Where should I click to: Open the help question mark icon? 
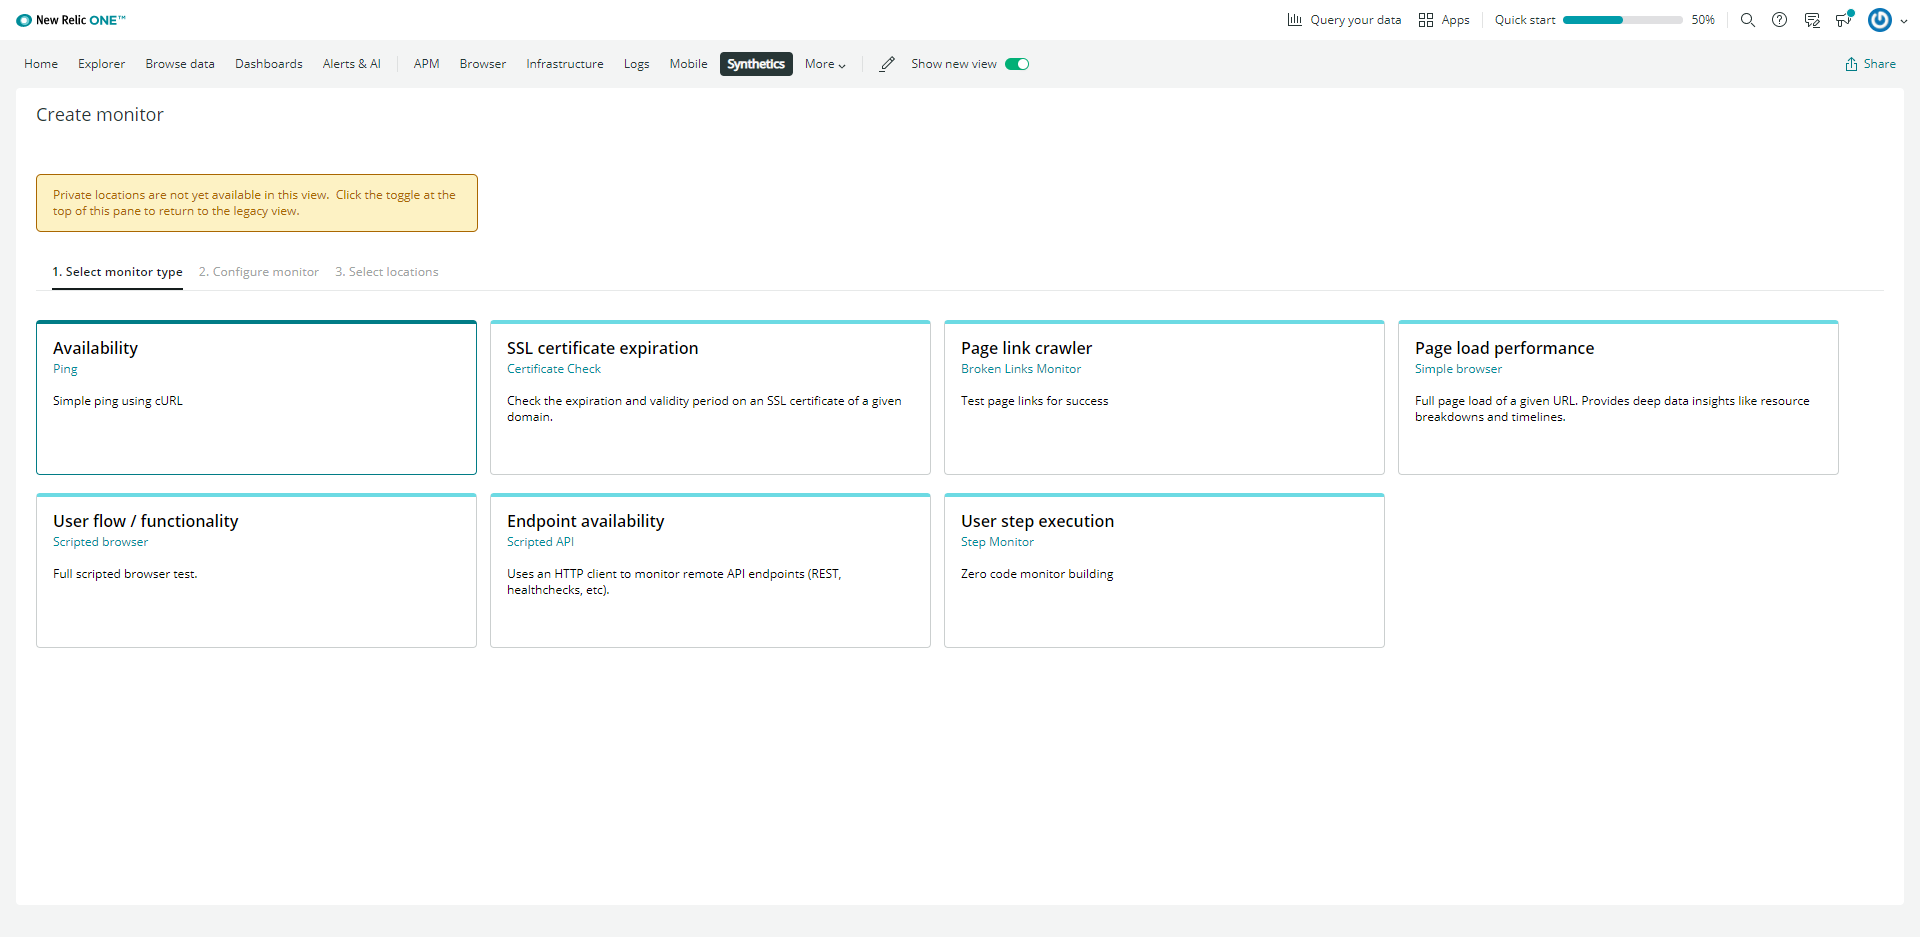coord(1780,20)
